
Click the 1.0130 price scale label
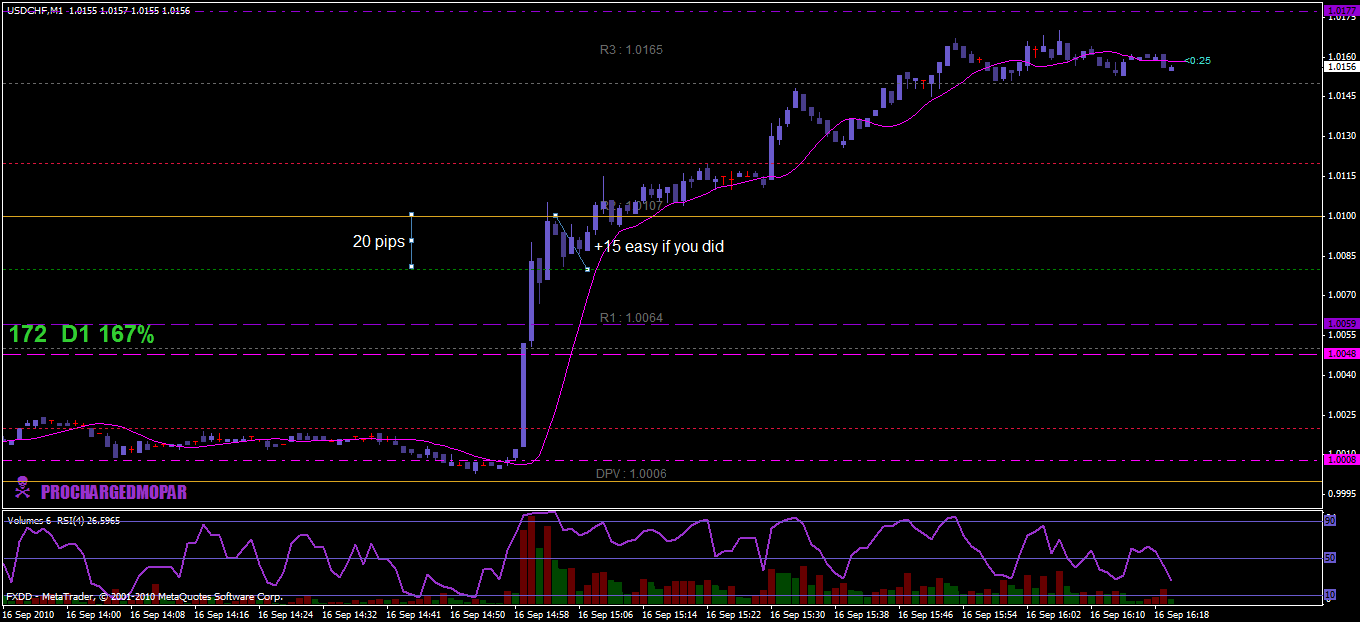1341,136
